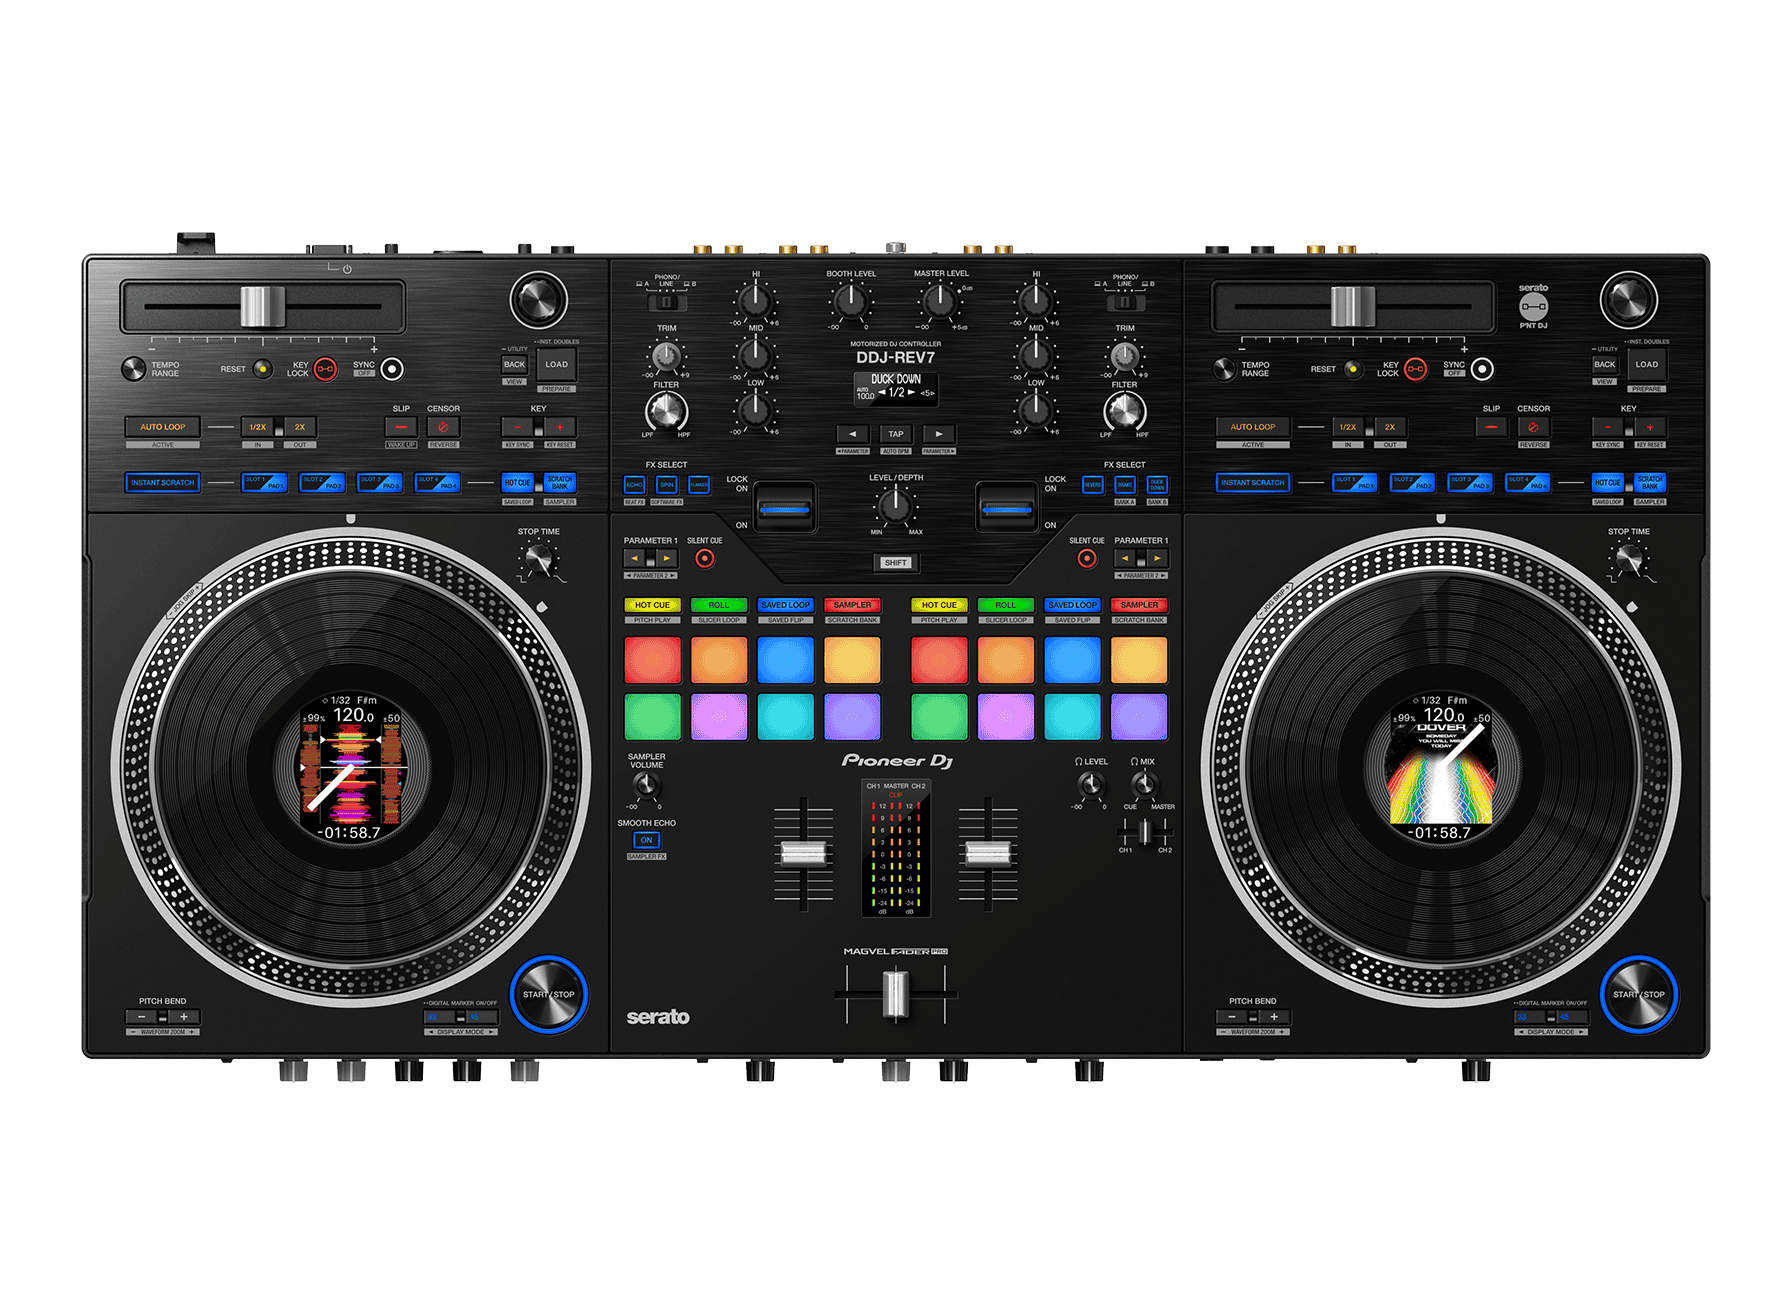1792x1316 pixels.
Task: Turn on Sync for the right deck
Action: 1482,368
